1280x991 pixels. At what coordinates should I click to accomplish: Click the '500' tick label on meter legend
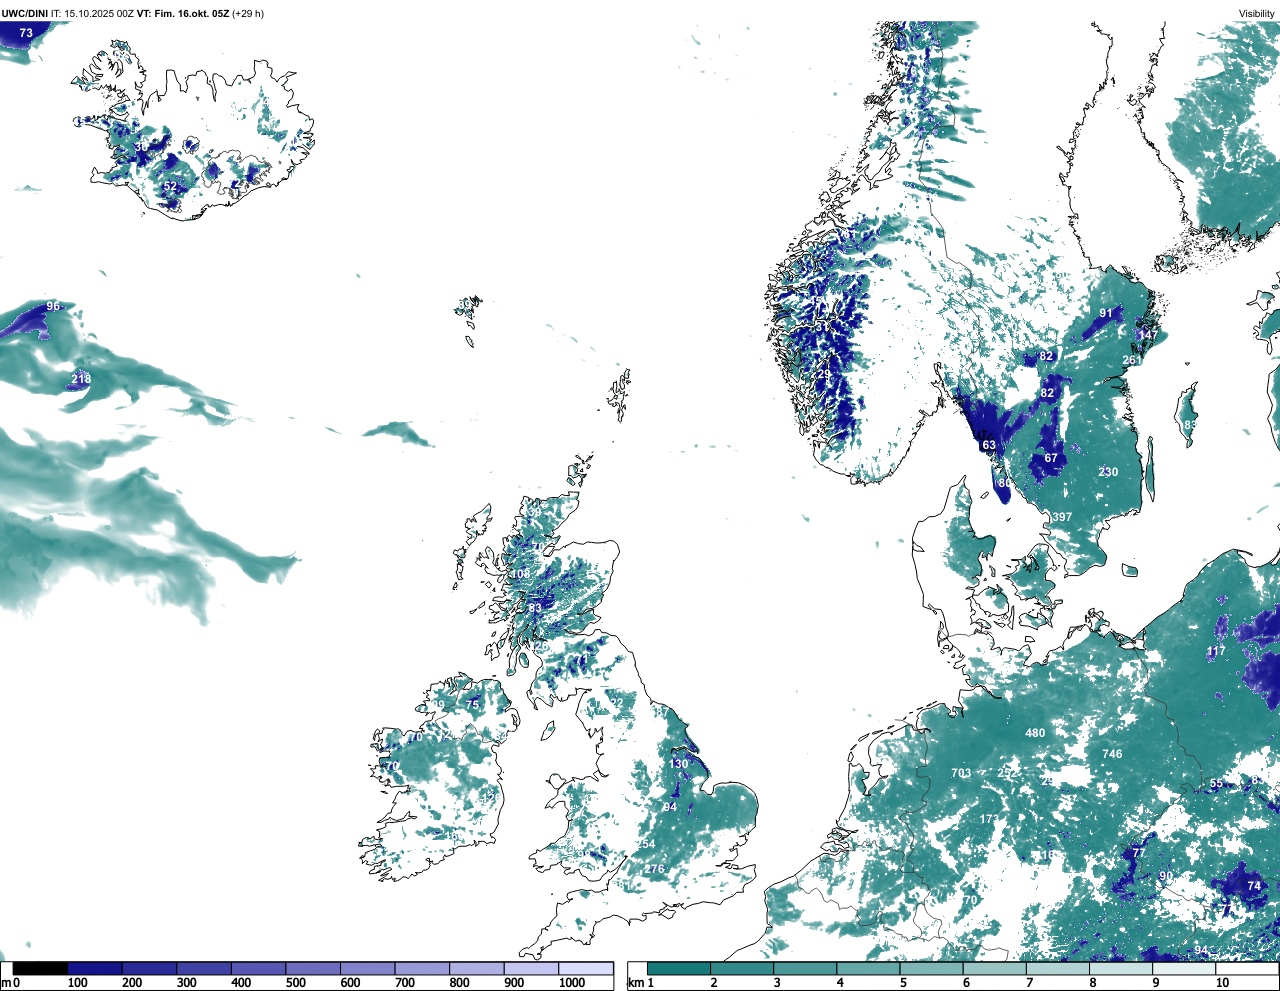tap(296, 983)
